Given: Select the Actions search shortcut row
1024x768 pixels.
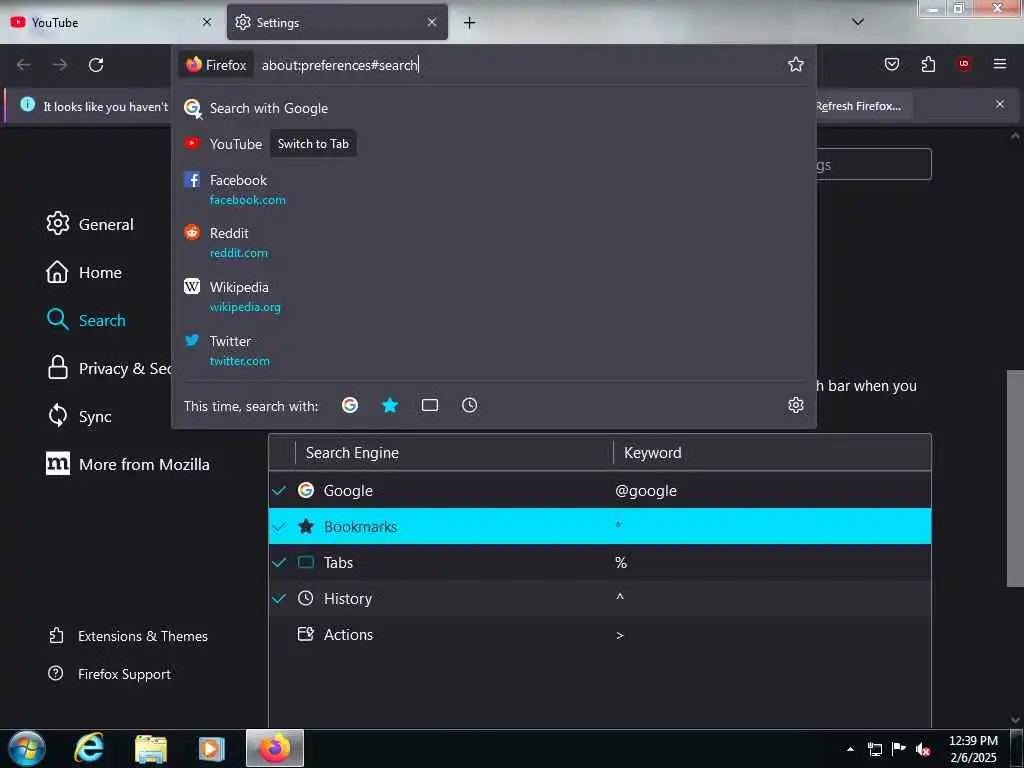Looking at the screenshot, I should (600, 634).
